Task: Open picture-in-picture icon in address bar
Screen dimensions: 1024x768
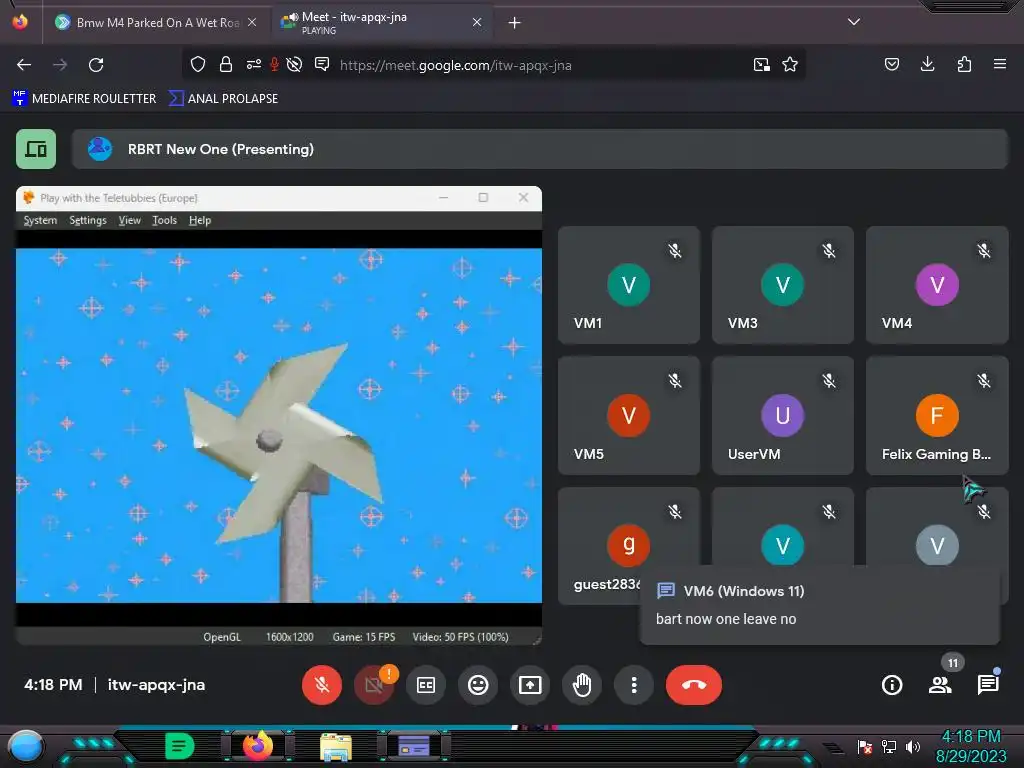Action: (x=761, y=64)
